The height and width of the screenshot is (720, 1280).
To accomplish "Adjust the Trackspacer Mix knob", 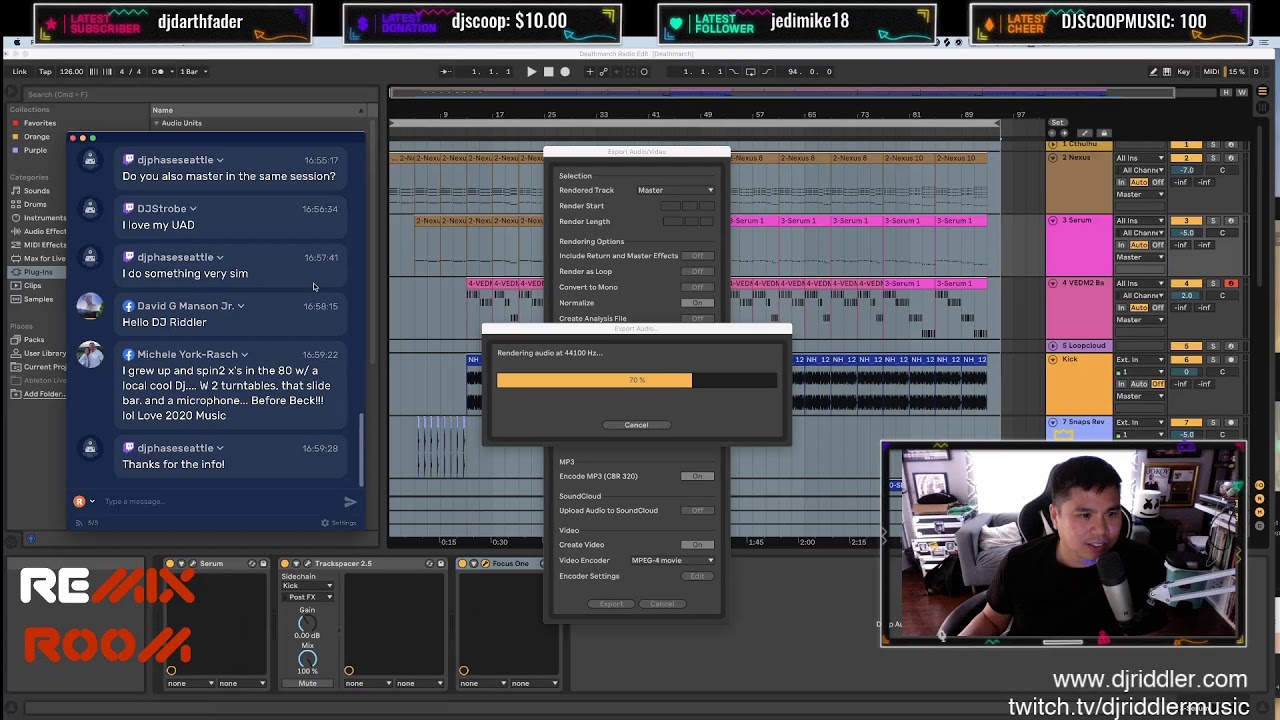I will click(x=307, y=659).
